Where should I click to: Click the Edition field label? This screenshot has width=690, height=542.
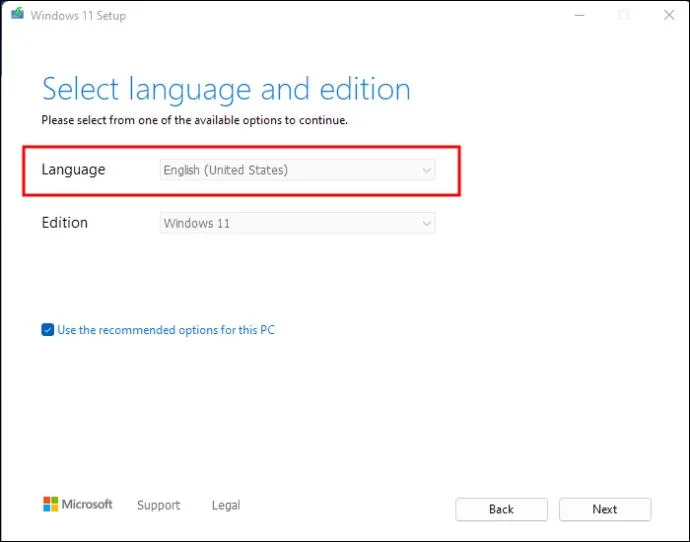coord(65,223)
